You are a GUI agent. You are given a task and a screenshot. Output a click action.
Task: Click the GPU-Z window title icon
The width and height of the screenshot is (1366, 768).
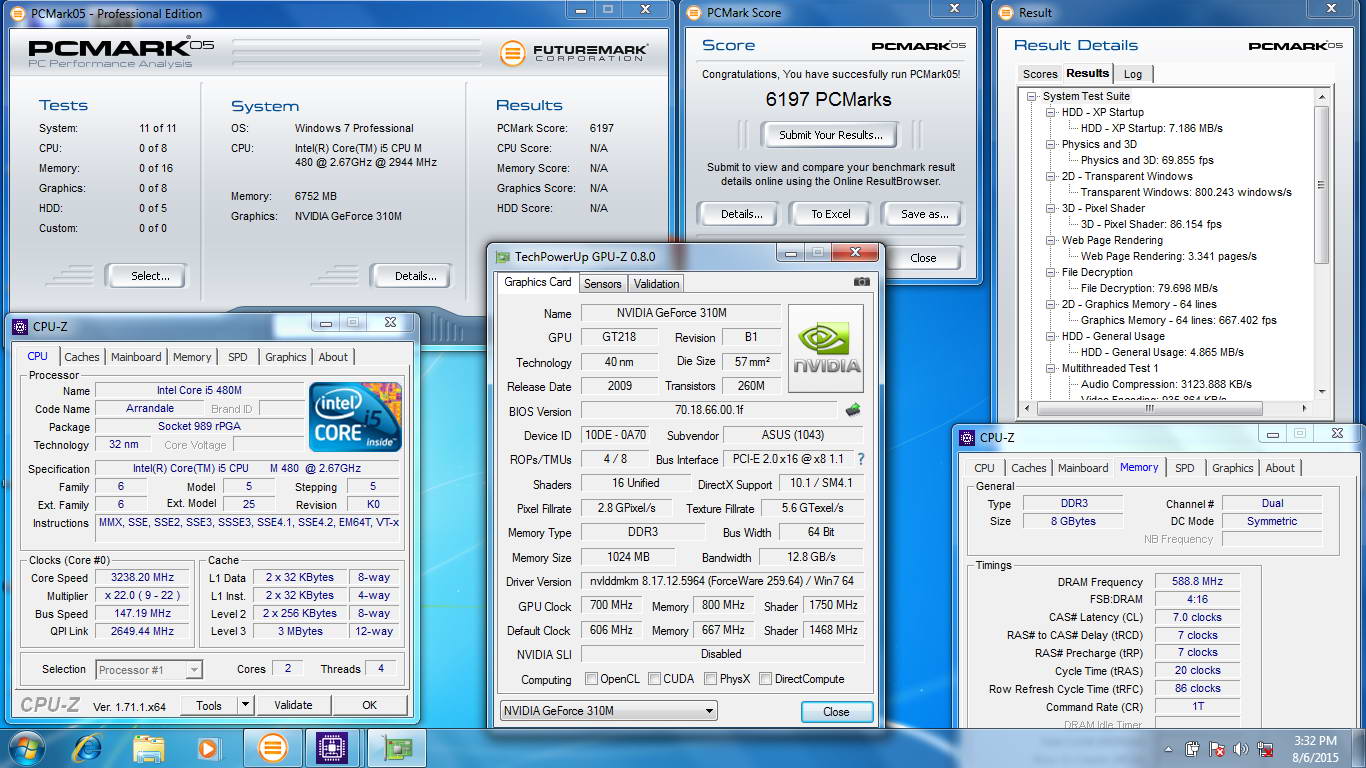coord(503,257)
